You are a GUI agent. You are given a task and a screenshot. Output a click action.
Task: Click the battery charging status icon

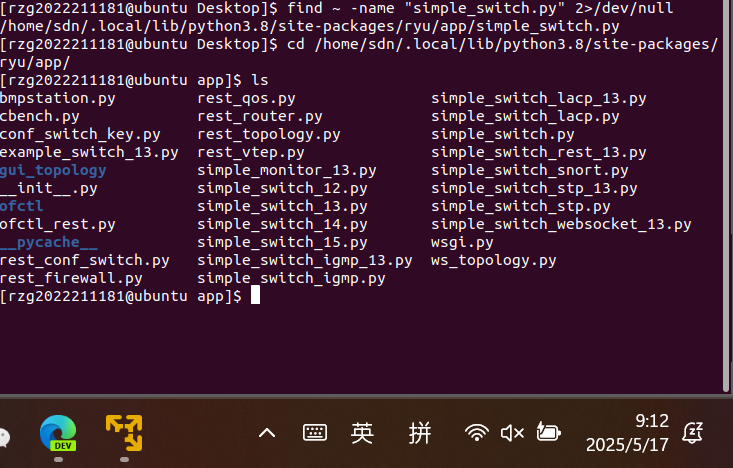pyautogui.click(x=548, y=433)
